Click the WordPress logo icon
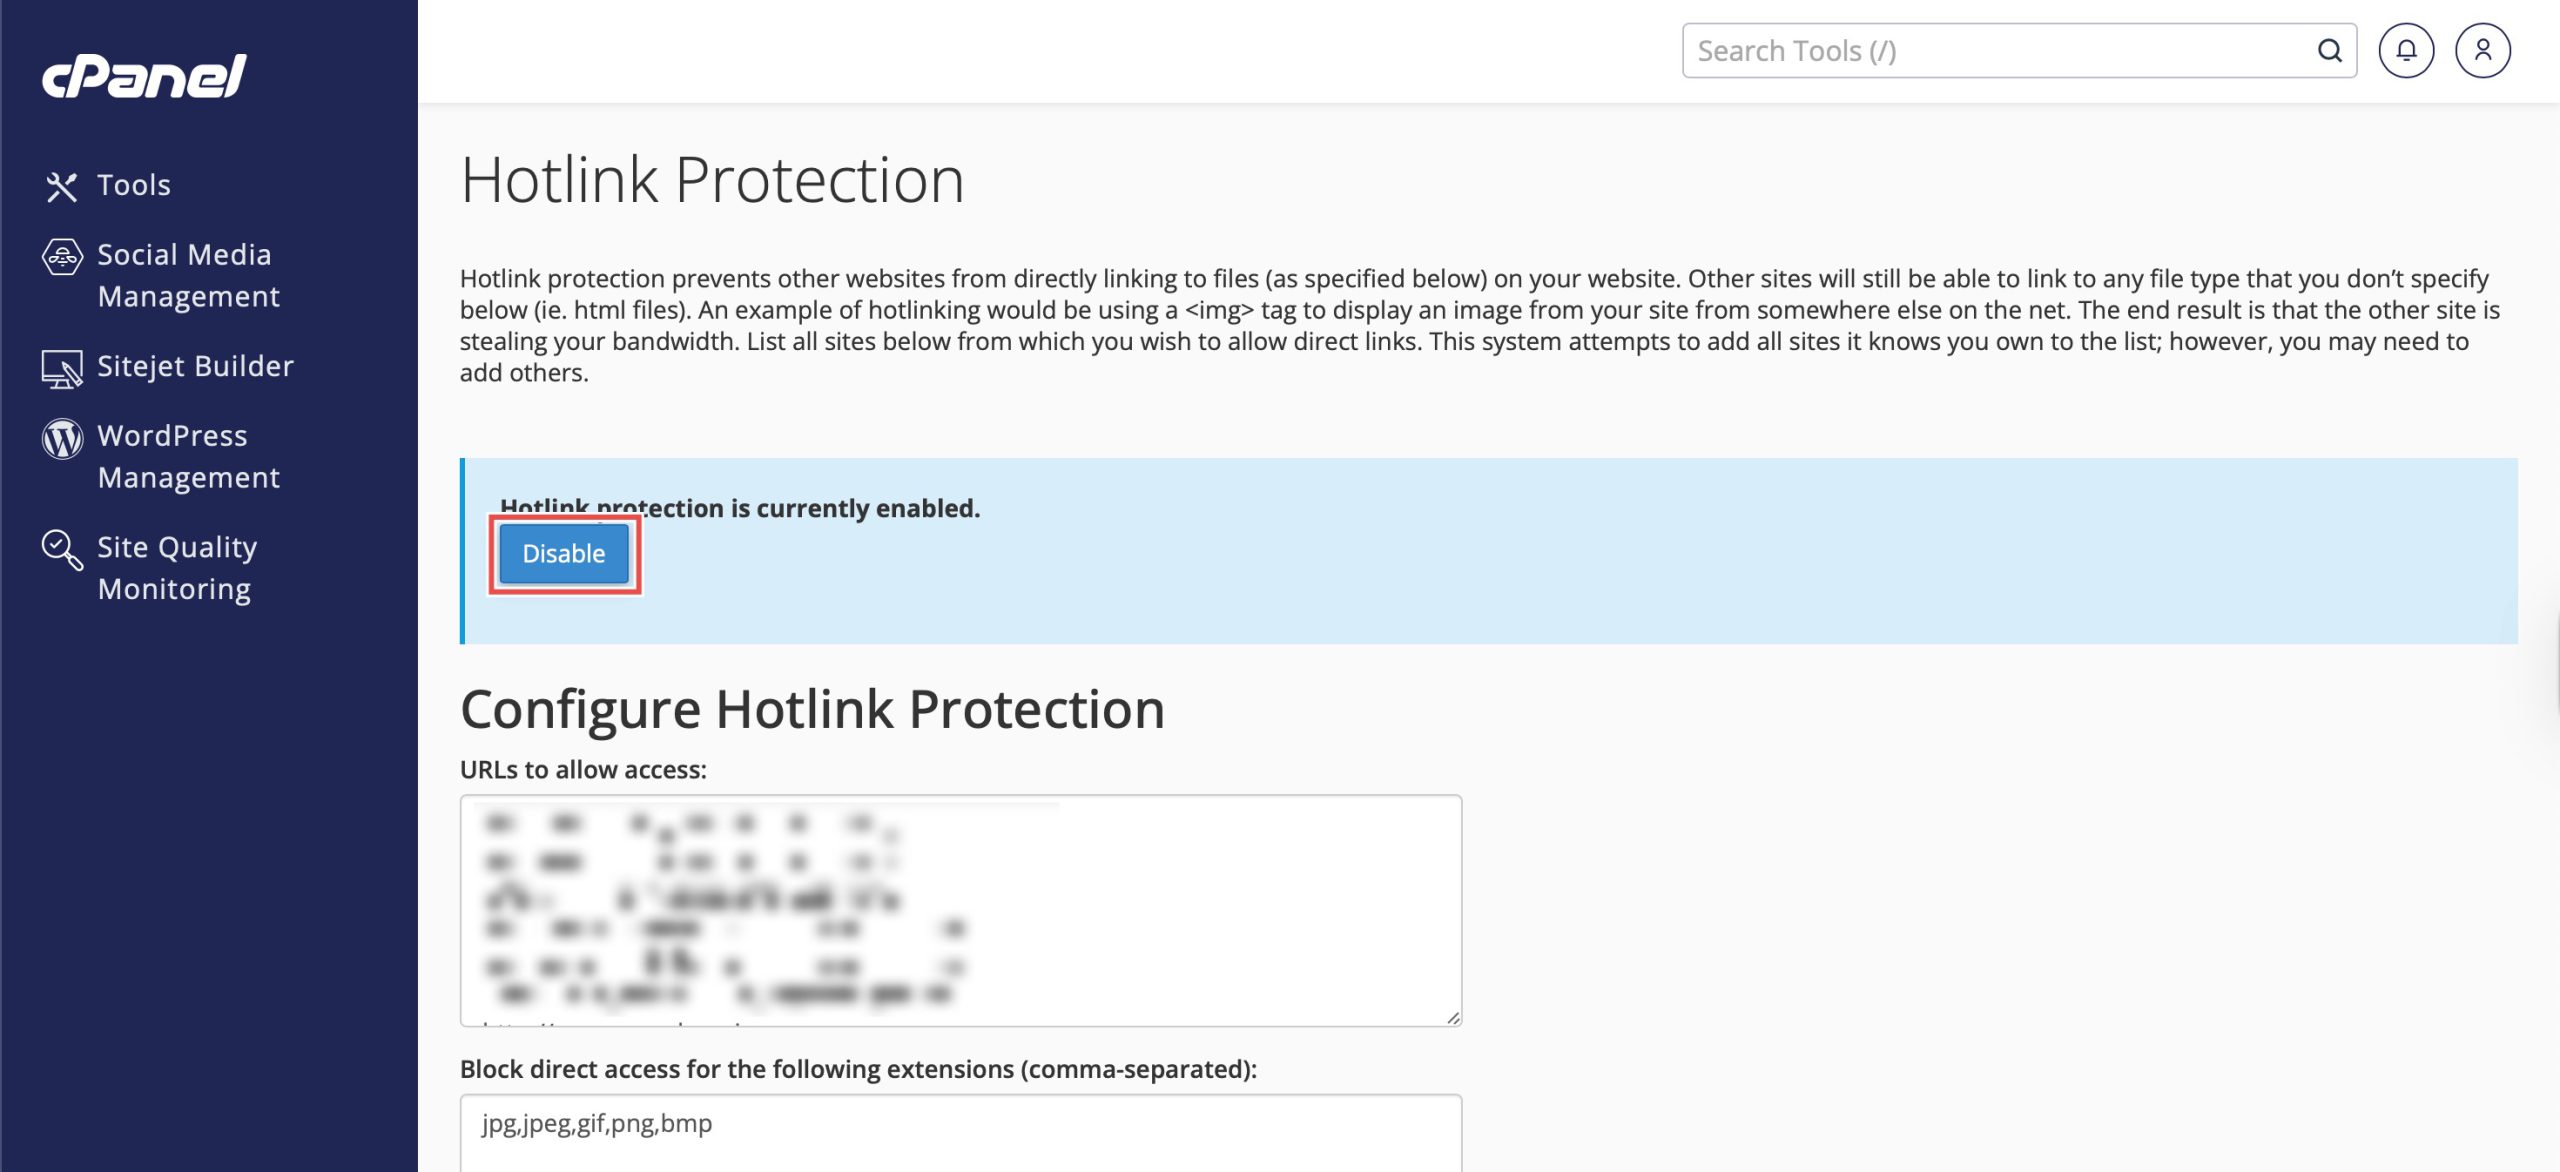 (62, 438)
